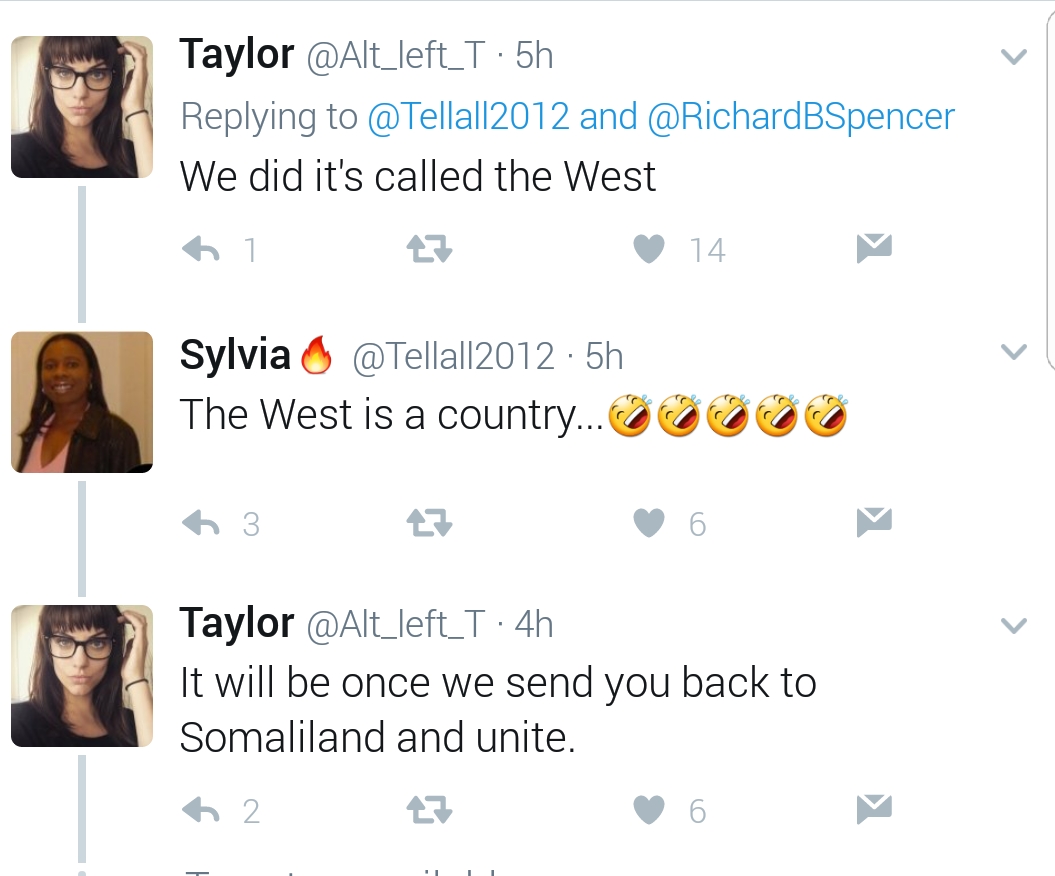Reply to Taylor's Somaliland tweet

coord(201,810)
